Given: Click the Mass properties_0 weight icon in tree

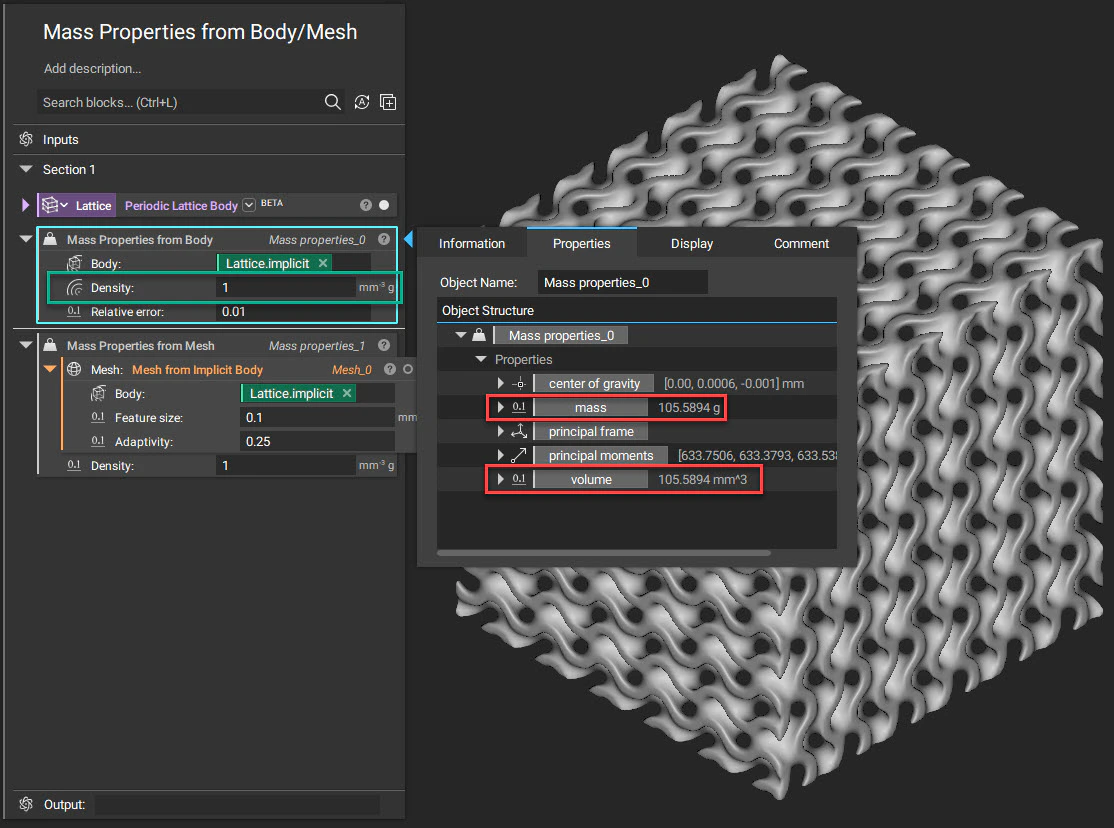Looking at the screenshot, I should (479, 335).
